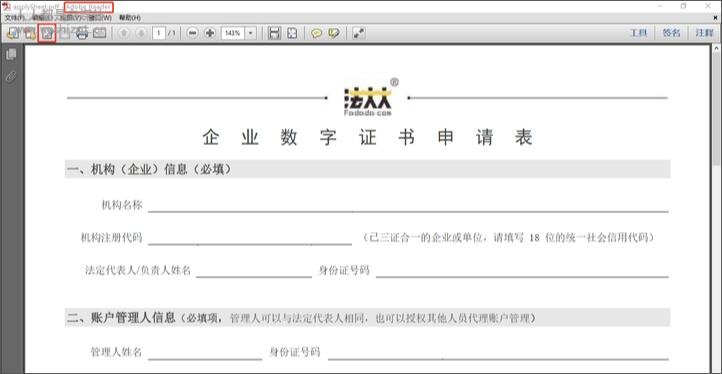The image size is (722, 374).
Task: Click the page number box showing 1
Action: [x=159, y=33]
